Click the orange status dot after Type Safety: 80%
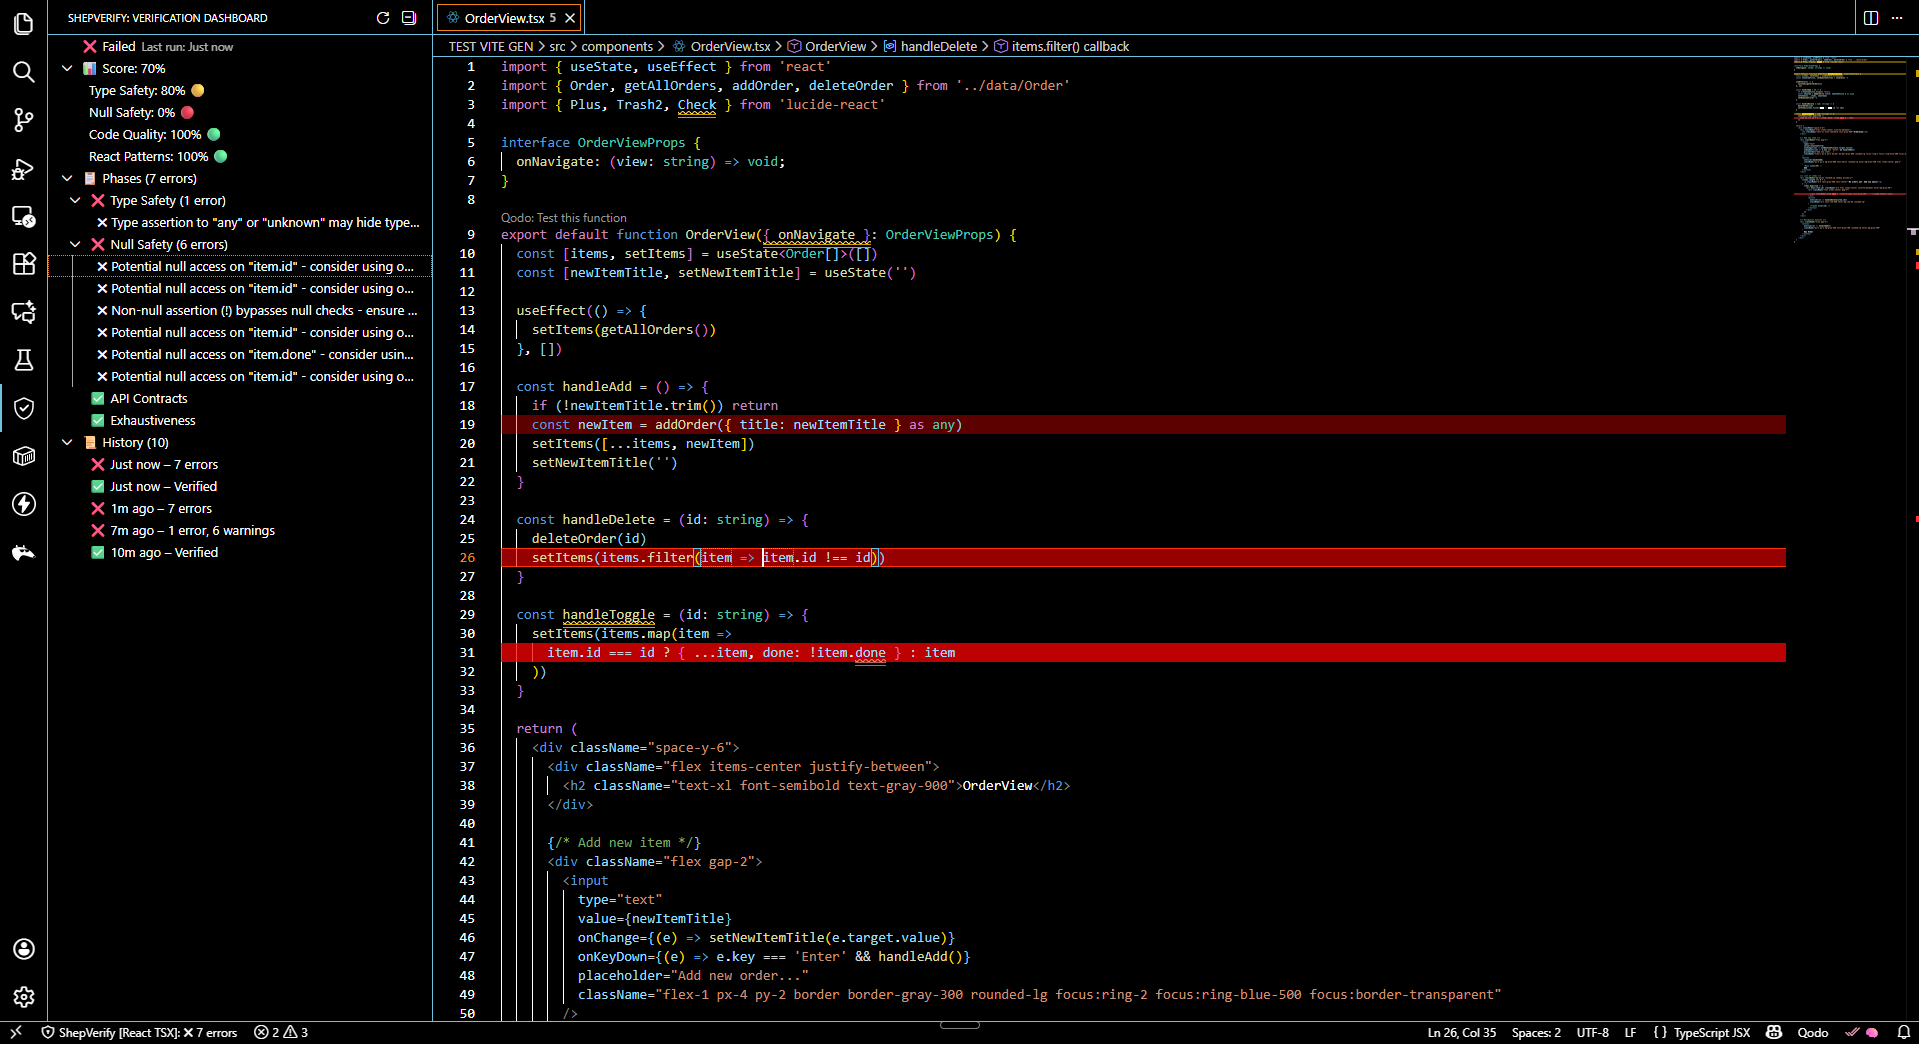The height and width of the screenshot is (1044, 1919). (x=198, y=91)
